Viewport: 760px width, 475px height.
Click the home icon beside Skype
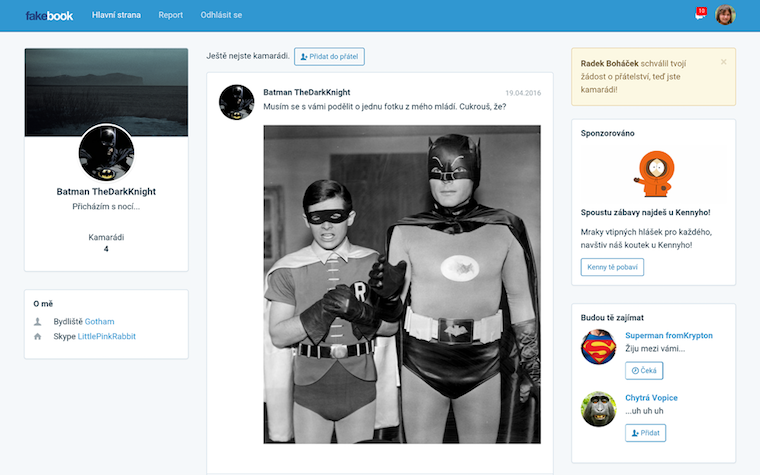37,336
